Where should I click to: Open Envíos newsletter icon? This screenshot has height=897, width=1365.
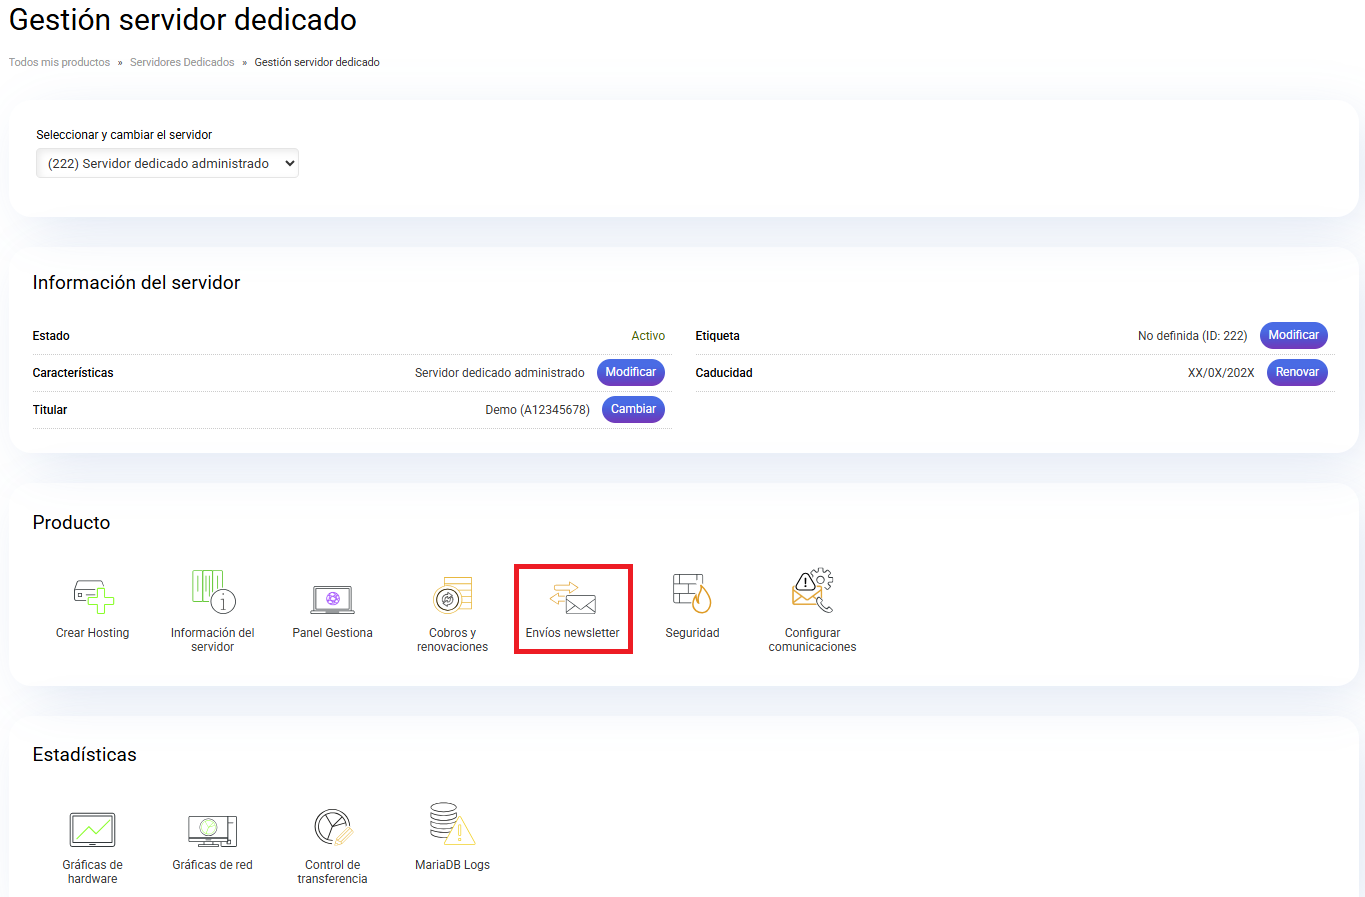(x=573, y=598)
